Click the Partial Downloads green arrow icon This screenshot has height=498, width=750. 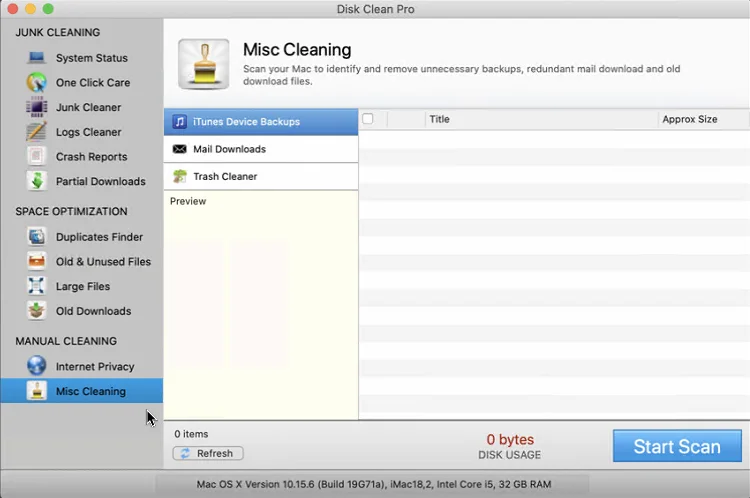click(36, 181)
